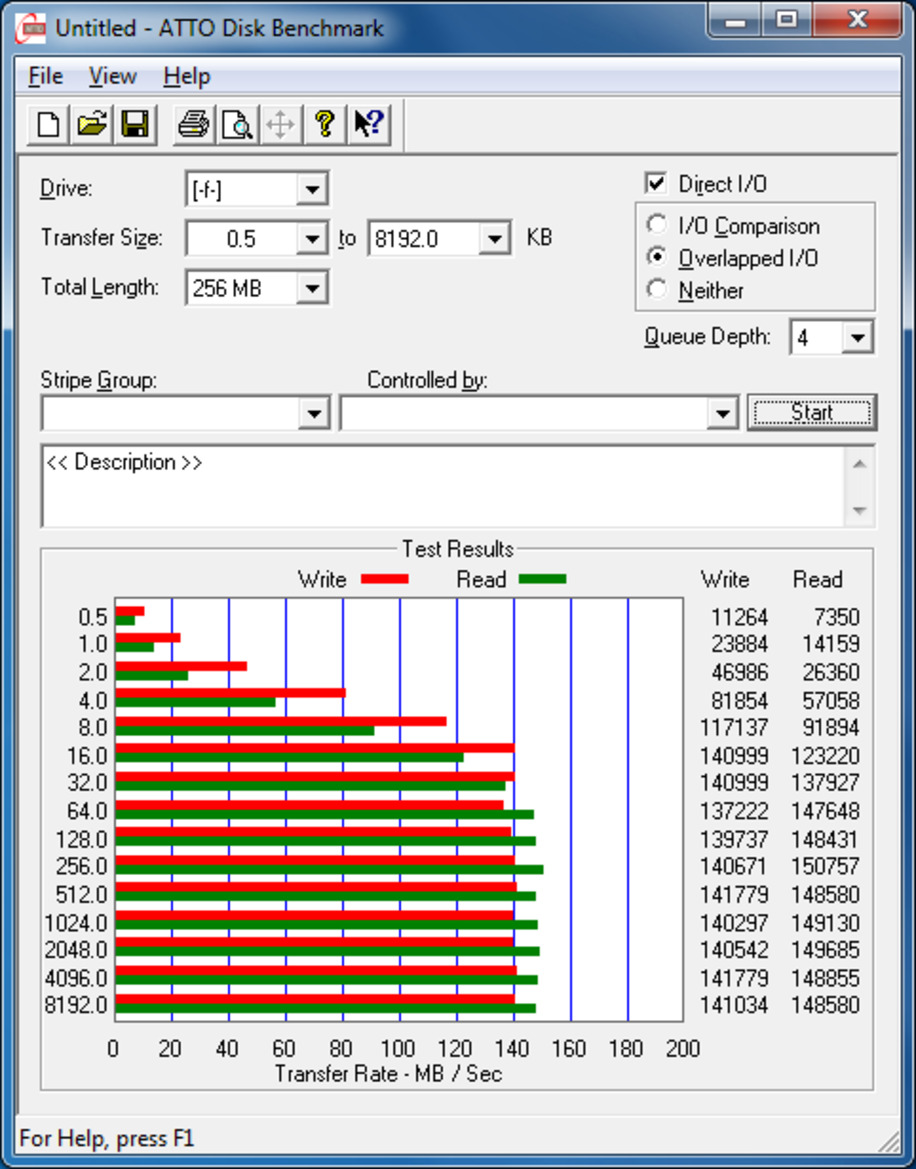The width and height of the screenshot is (916, 1169).
Task: Maximize the ATTO Disk Benchmark window
Action: (786, 20)
